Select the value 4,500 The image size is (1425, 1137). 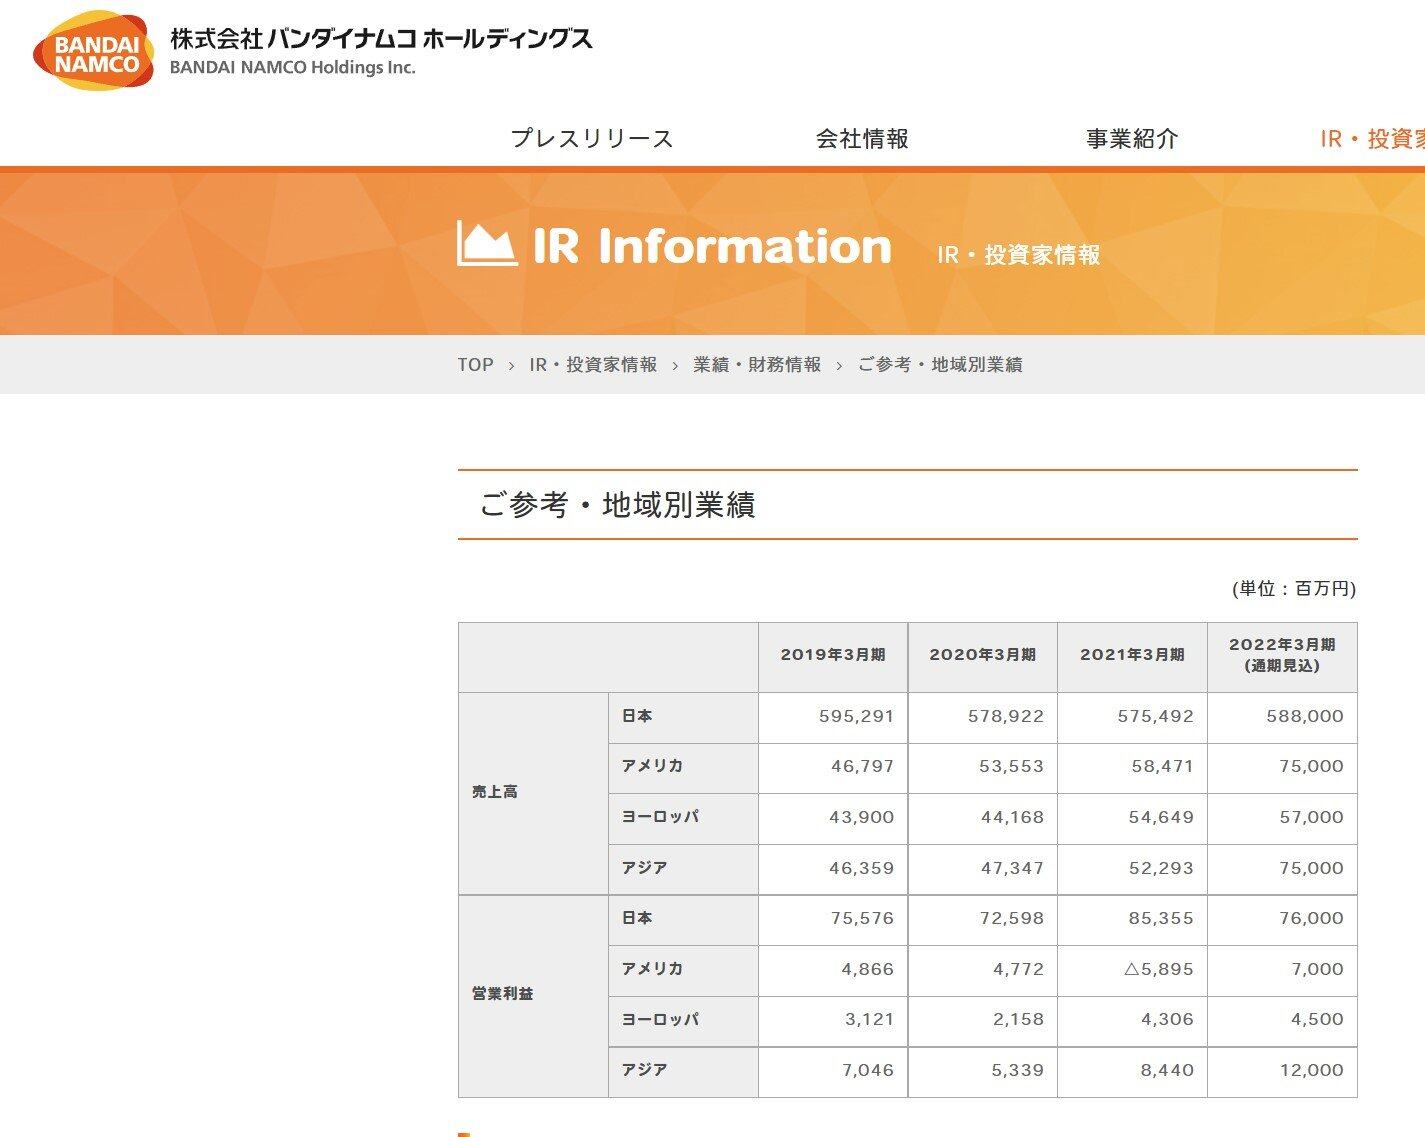click(1318, 1020)
